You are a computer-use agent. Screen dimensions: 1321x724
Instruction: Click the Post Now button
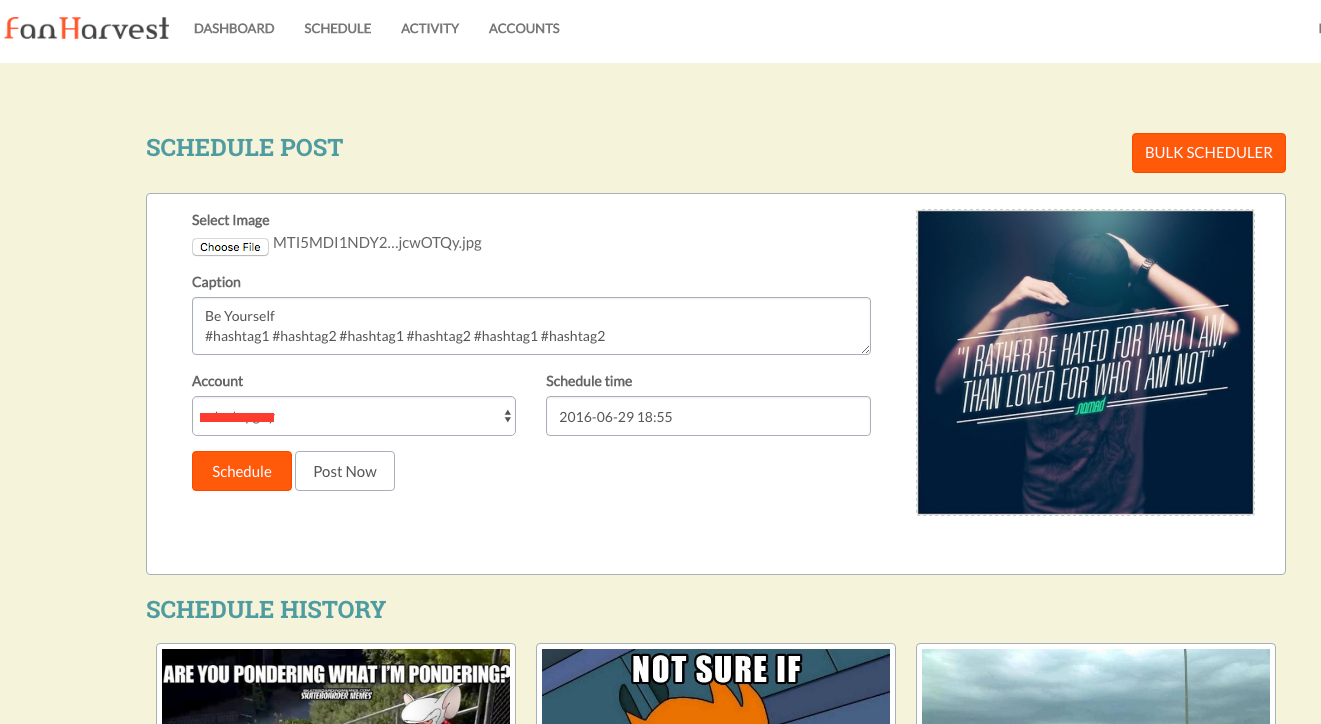[x=345, y=471]
